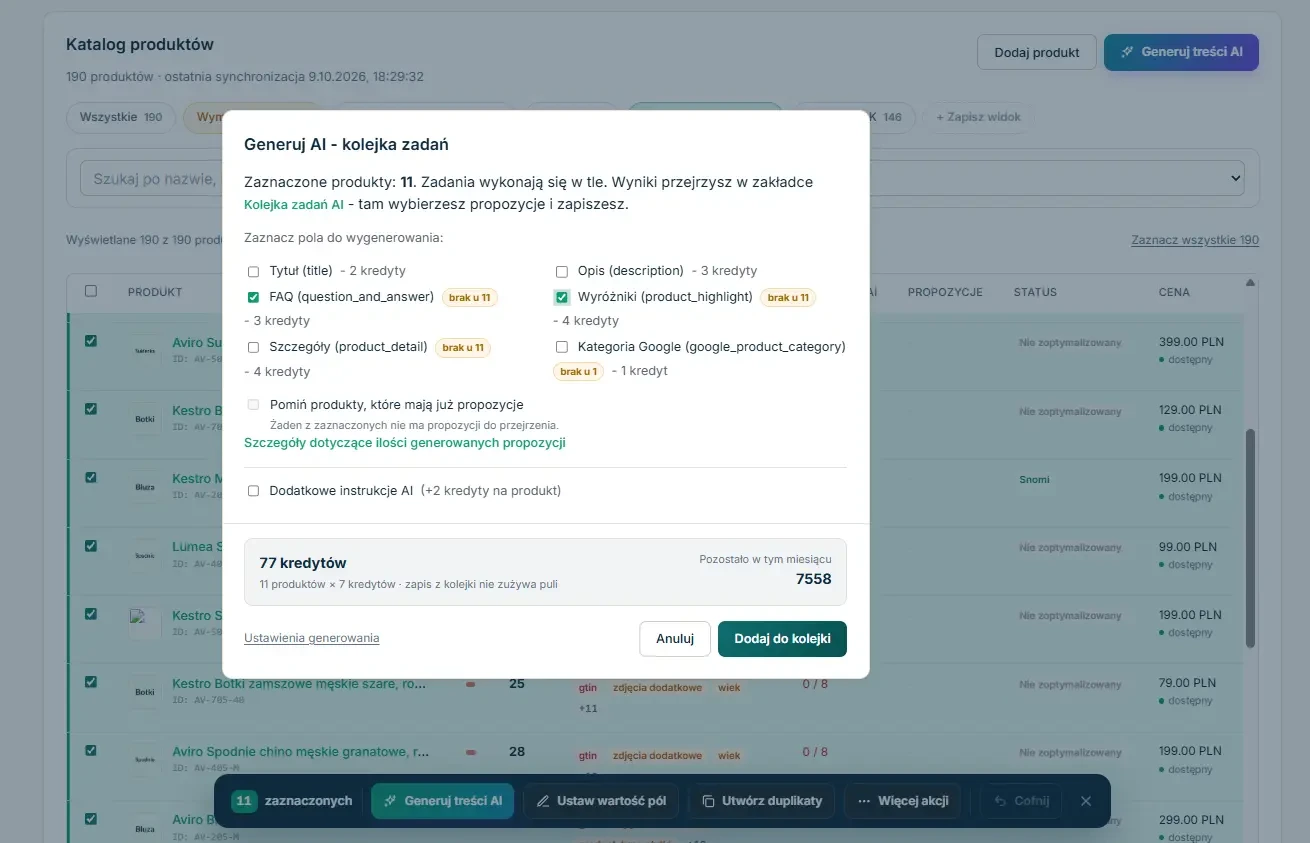Click 77 kredytów summary text
Screen dimensions: 1310x843
[303, 563]
